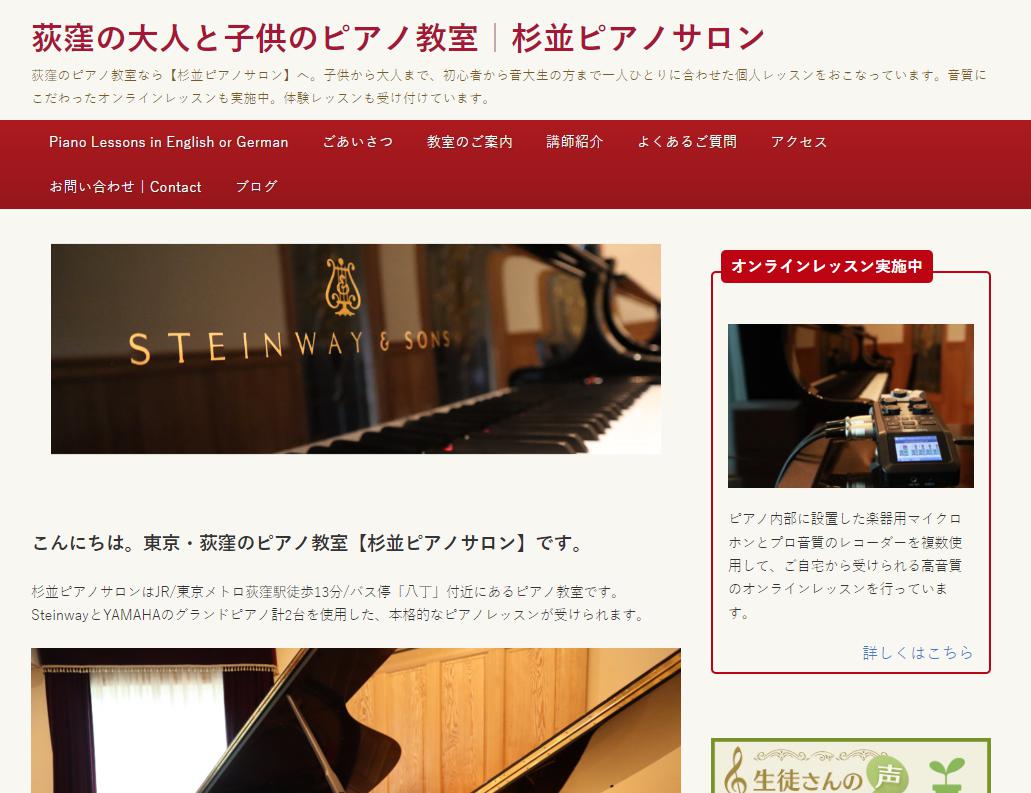Open the audio recorder photo in sidebar
The width and height of the screenshot is (1031, 793).
850,406
